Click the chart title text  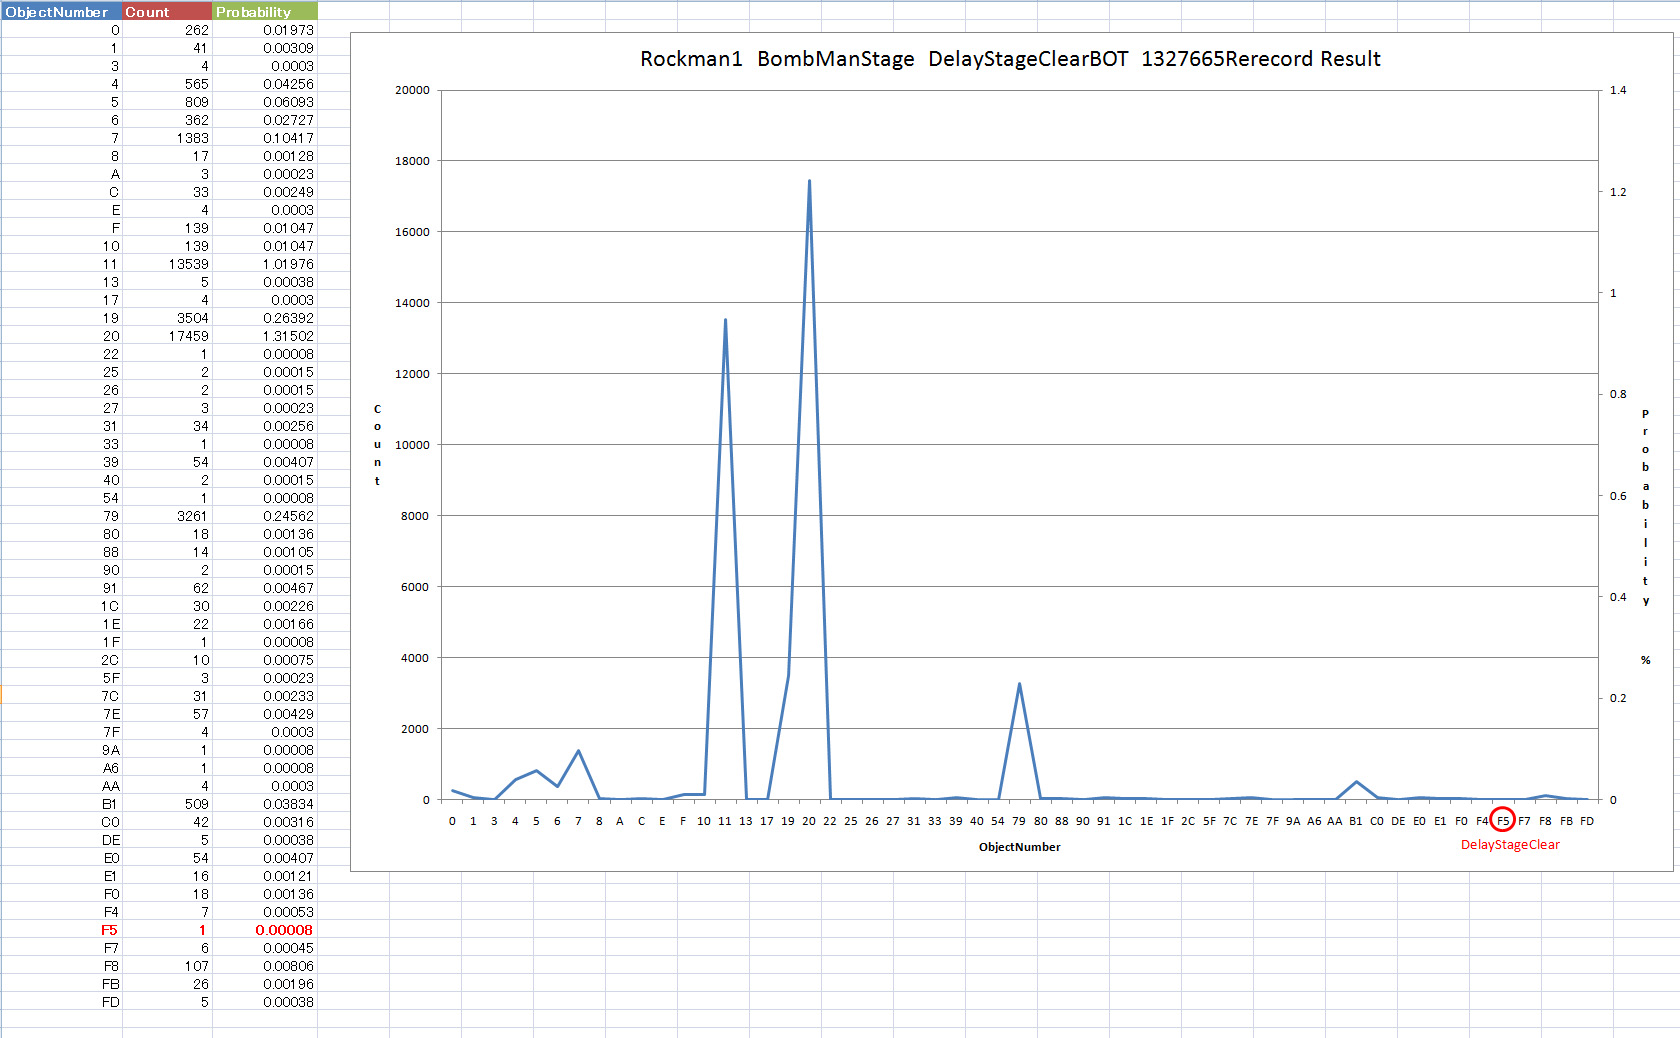click(x=1010, y=59)
